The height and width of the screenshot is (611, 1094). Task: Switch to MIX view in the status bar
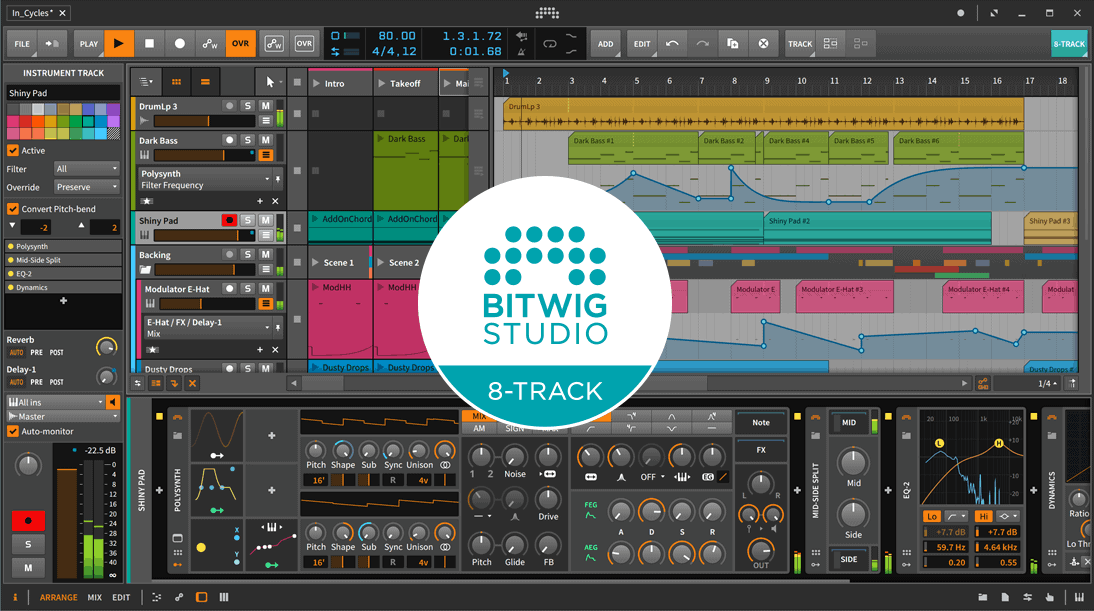[x=95, y=597]
